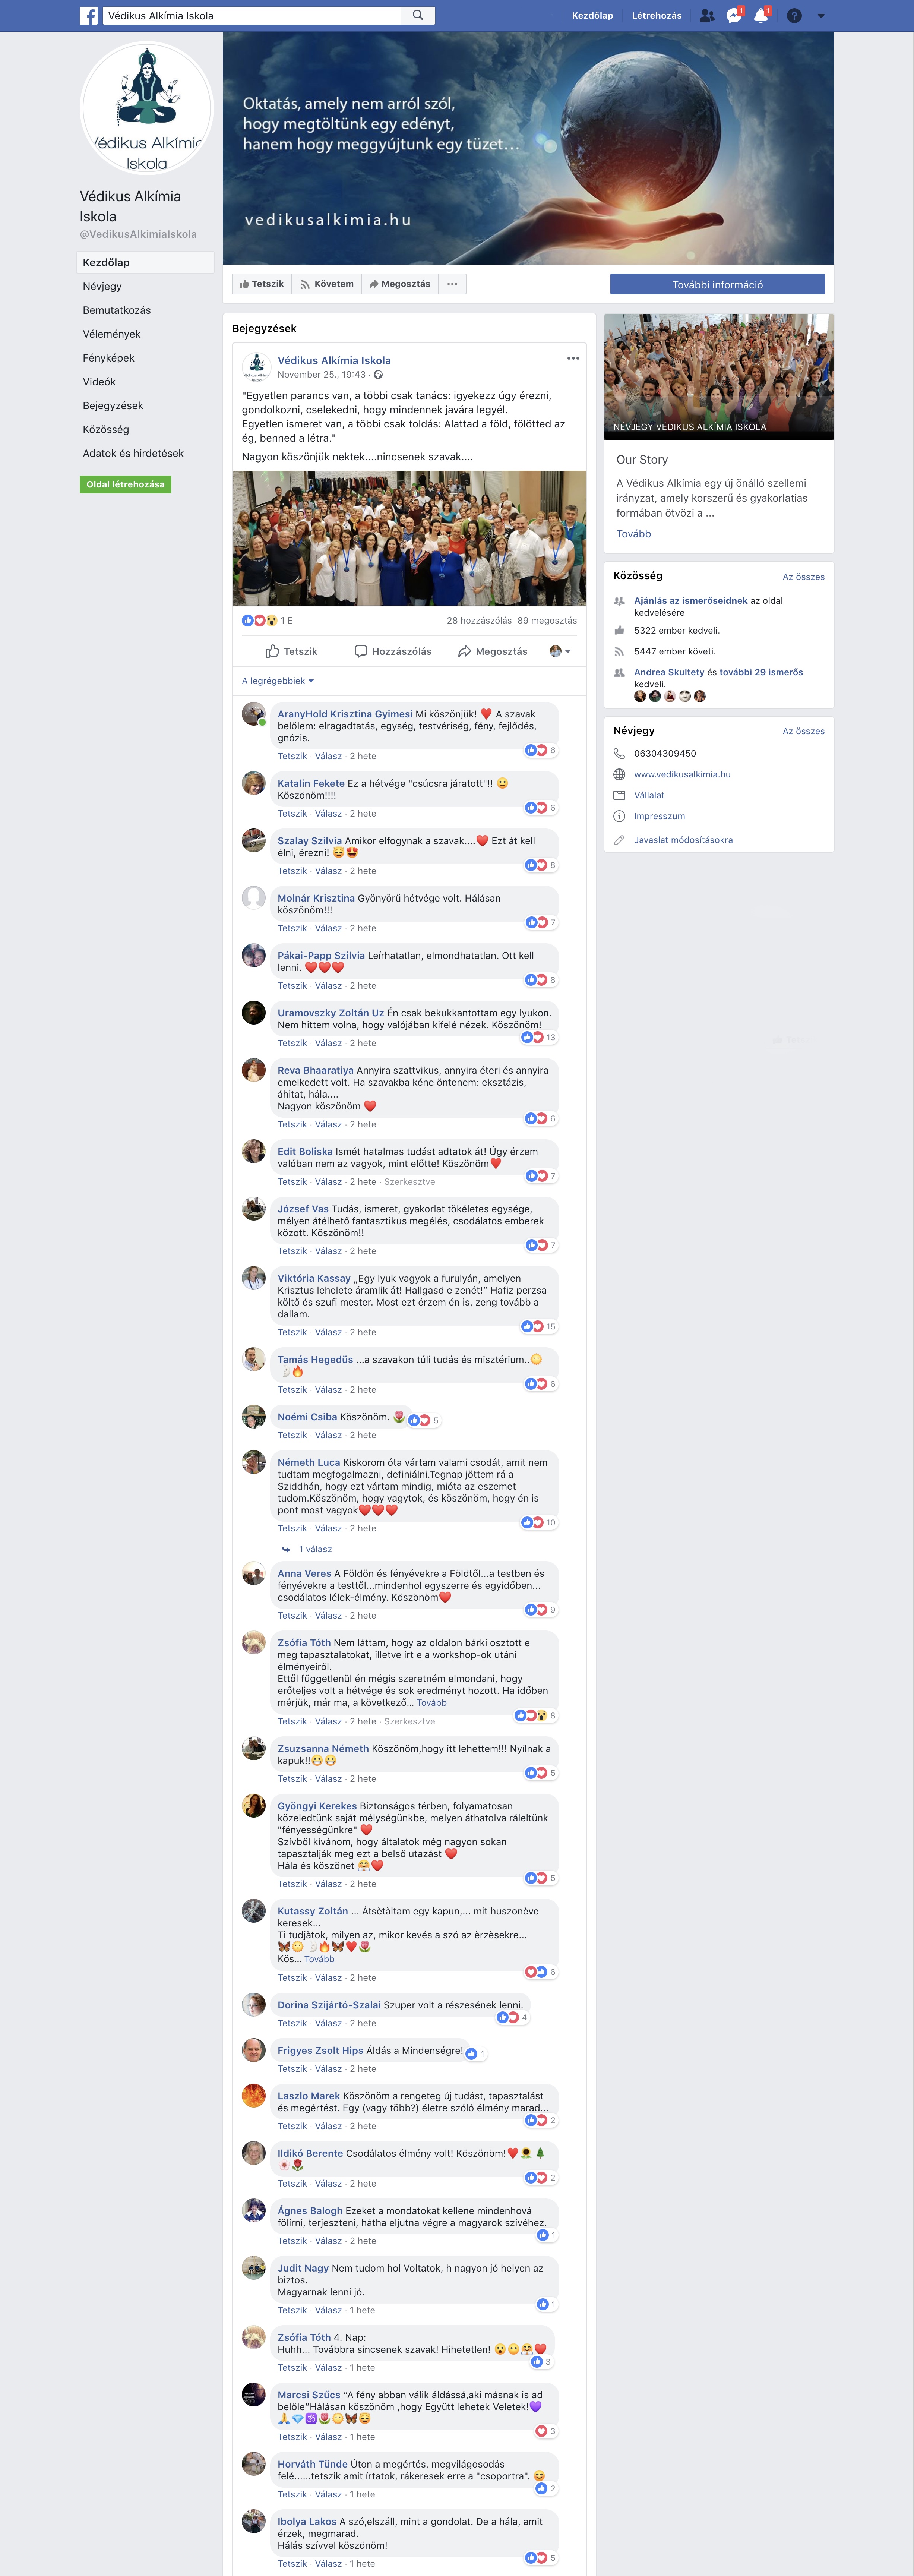Click the Facebook logo icon

click(89, 15)
